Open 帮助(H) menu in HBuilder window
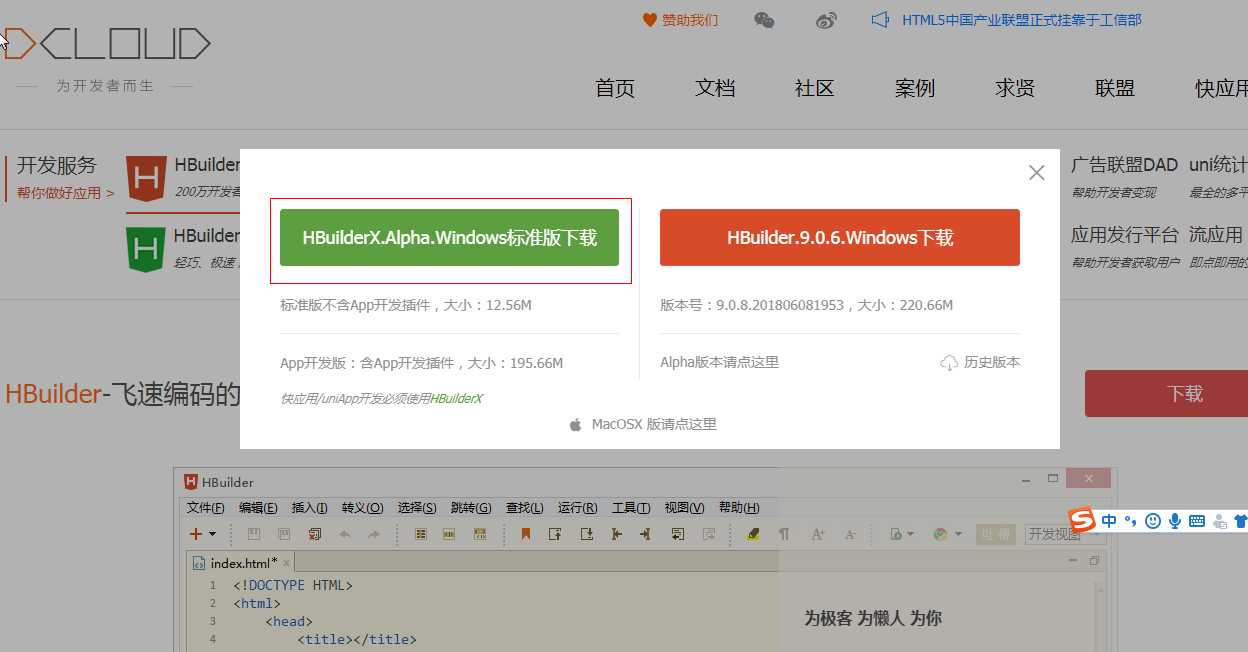 coord(739,508)
